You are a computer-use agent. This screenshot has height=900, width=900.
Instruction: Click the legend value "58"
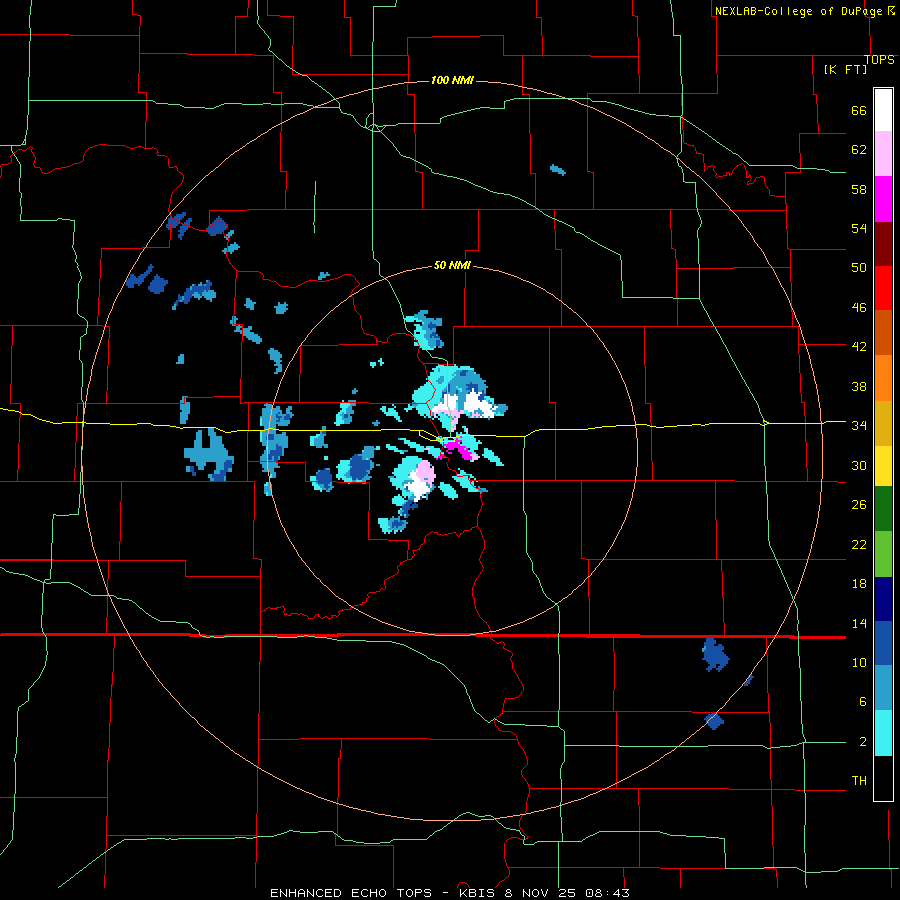859,189
